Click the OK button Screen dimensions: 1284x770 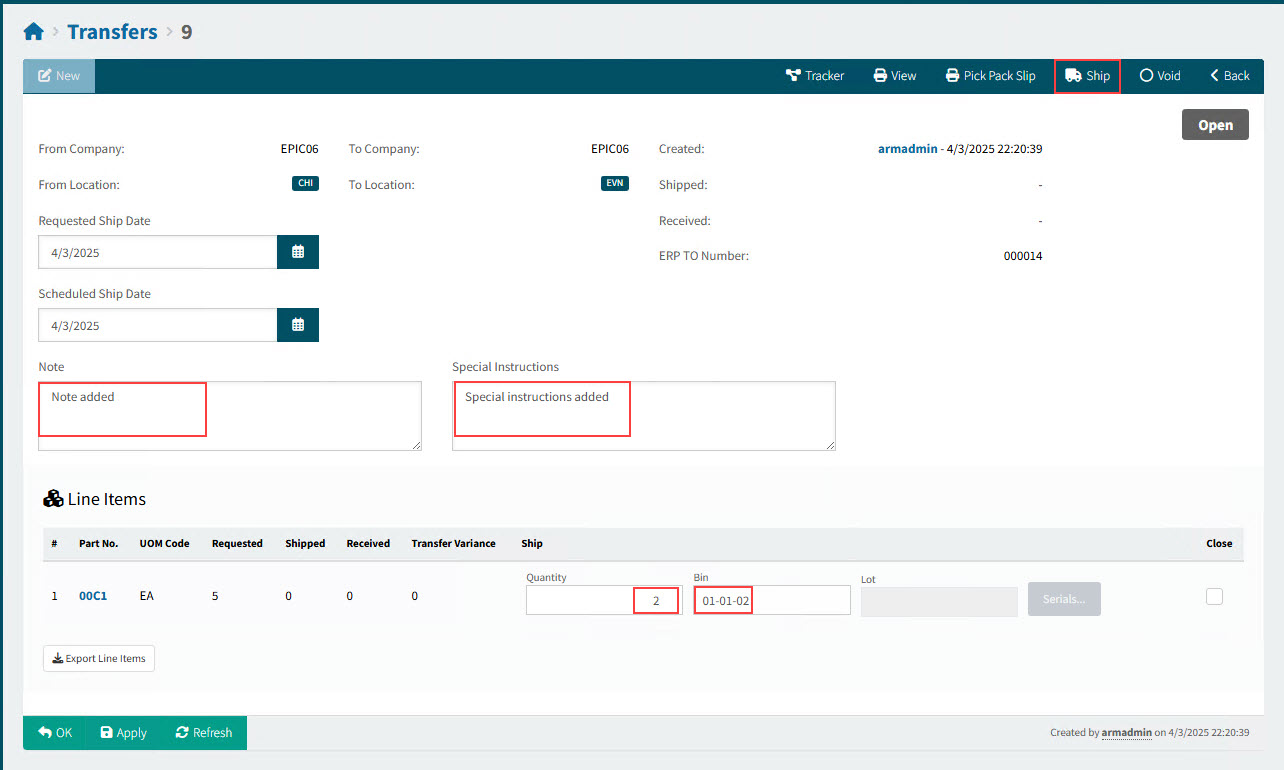click(55, 733)
